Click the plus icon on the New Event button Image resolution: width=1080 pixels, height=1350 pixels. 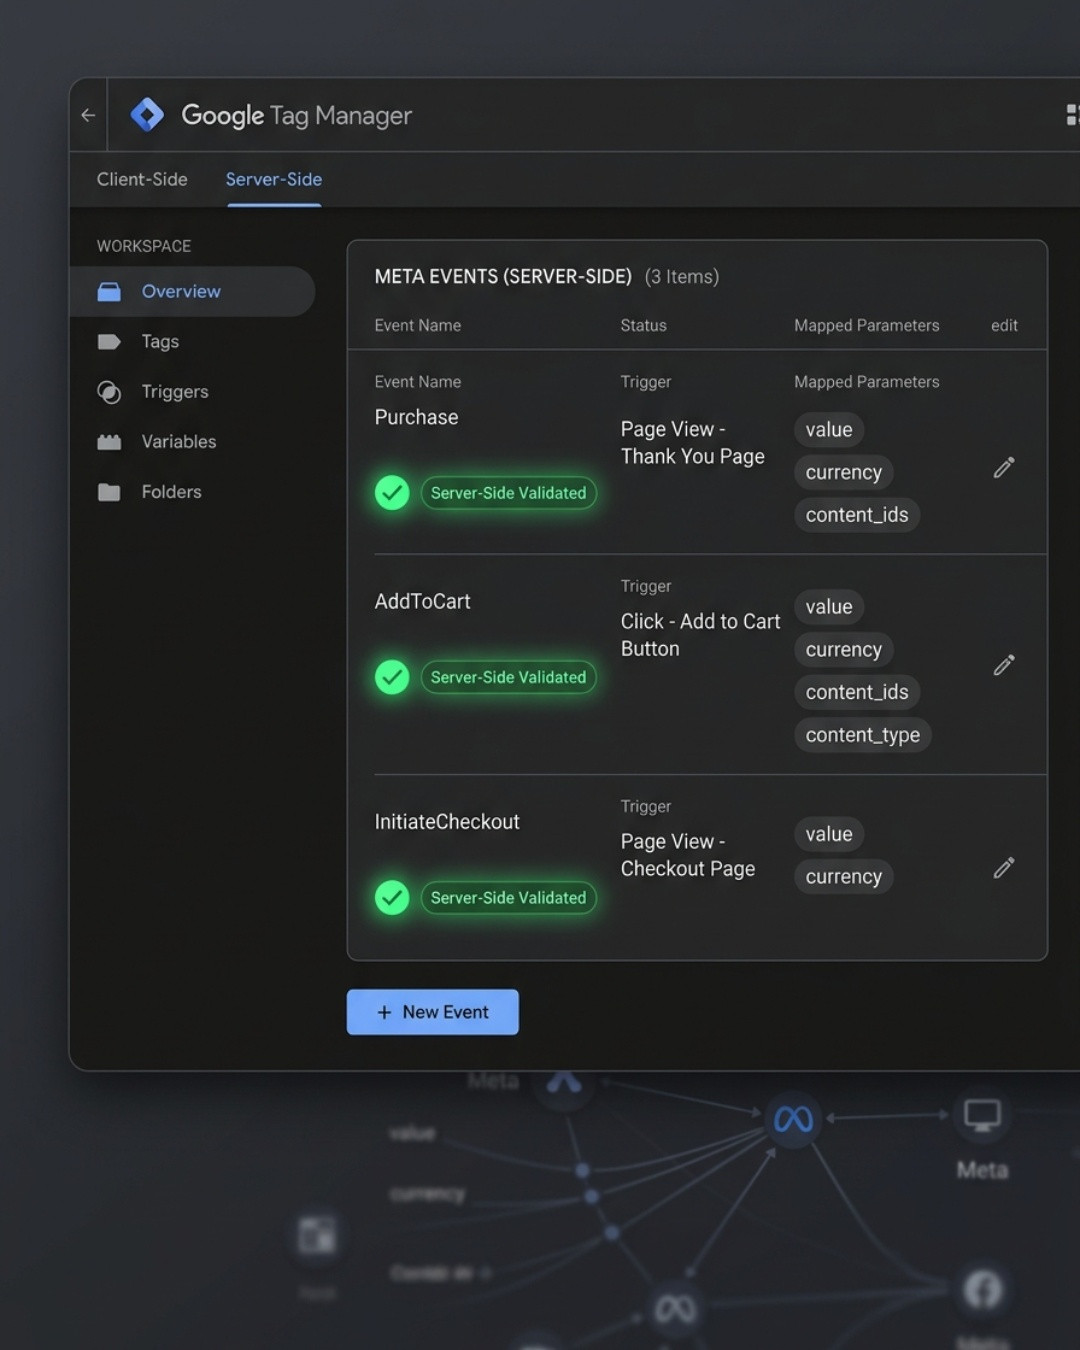(384, 1012)
